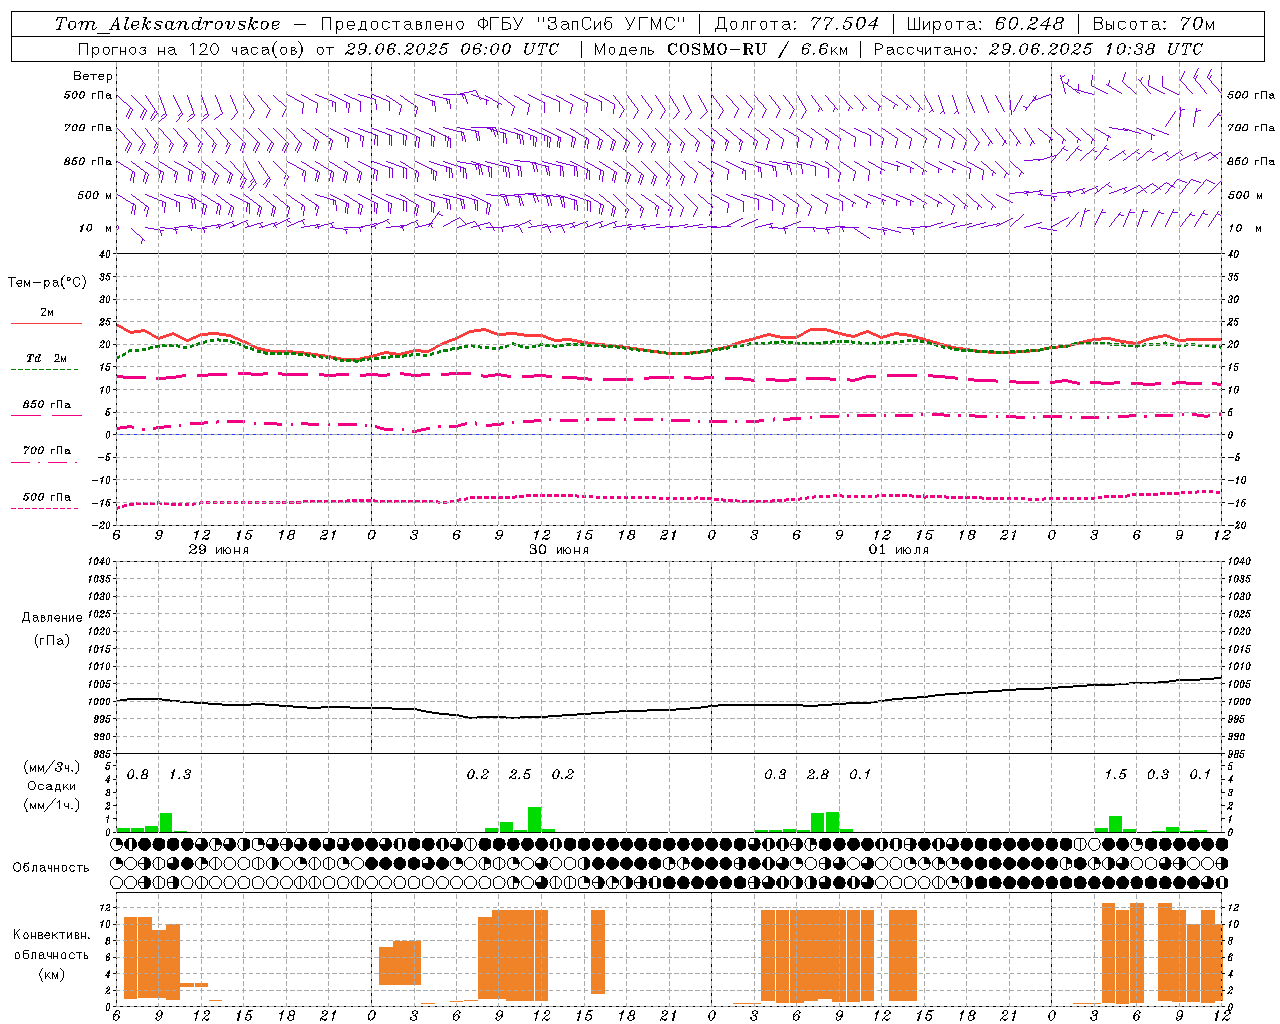Screen dimensions: 1280x1024
Task: Click the "Облачность" cloud cover label
Action: tap(51, 868)
